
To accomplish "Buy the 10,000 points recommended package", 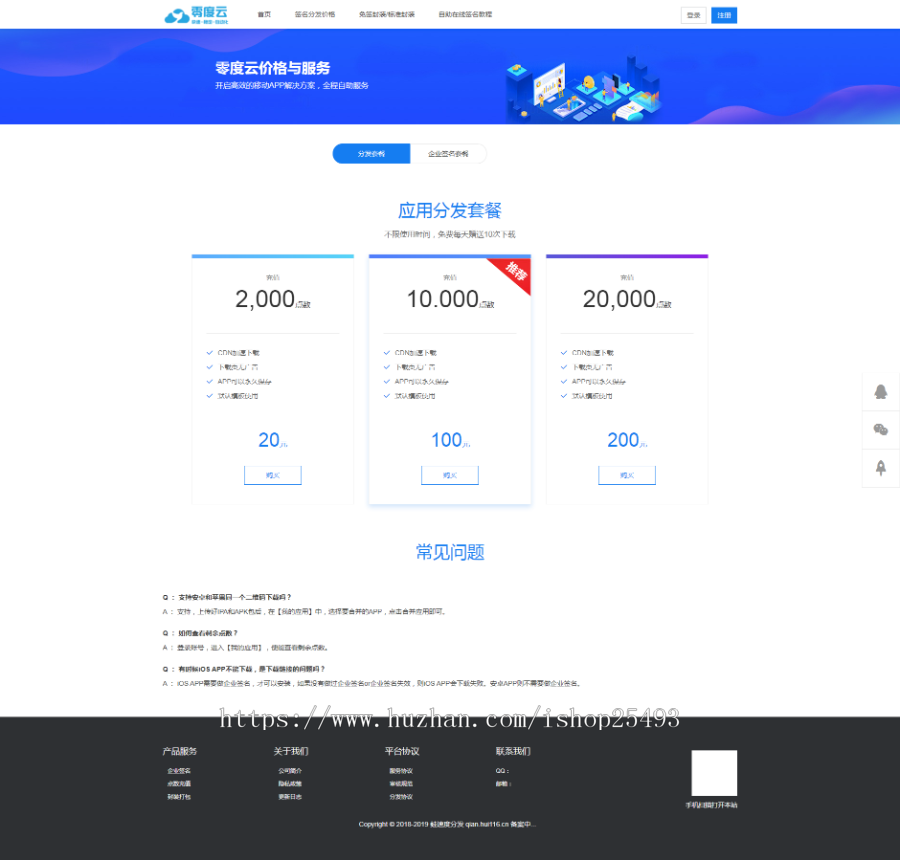I will point(449,475).
